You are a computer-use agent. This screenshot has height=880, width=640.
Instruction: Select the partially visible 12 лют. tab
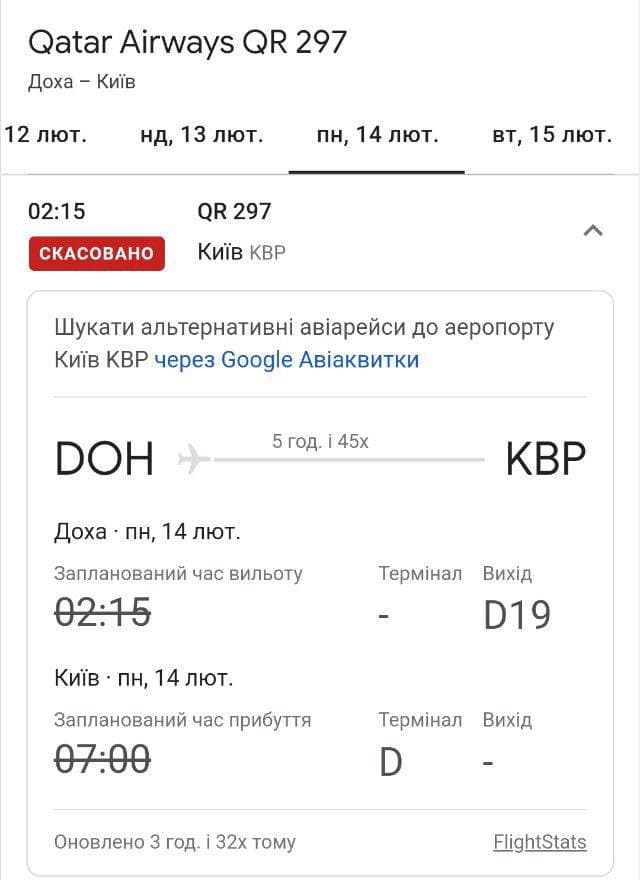[45, 135]
